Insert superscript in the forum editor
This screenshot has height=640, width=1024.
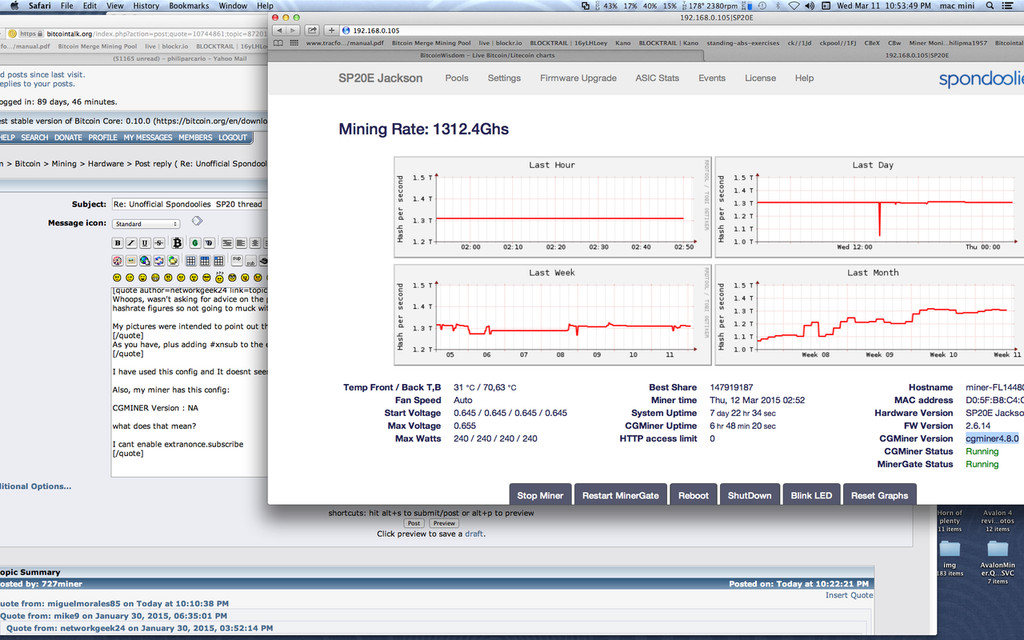[236, 261]
